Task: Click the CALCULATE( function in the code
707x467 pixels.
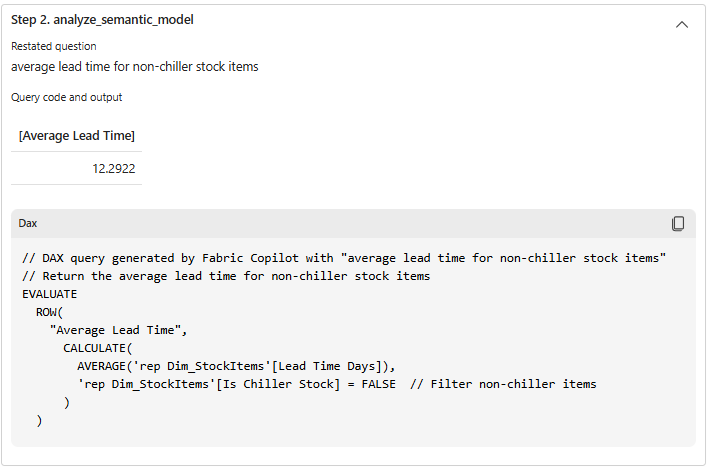Action: 97,348
